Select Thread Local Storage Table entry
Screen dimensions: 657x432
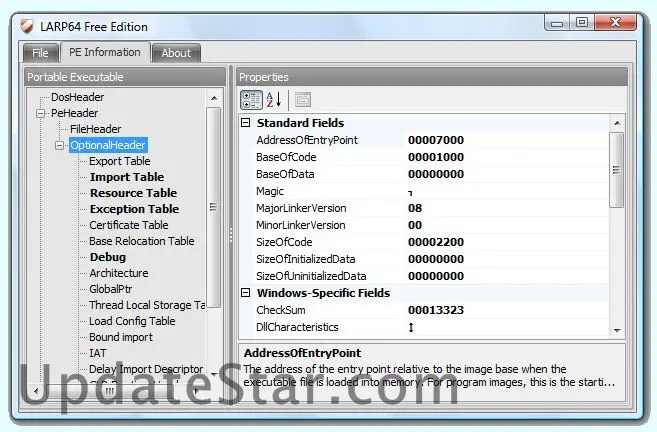[147, 305]
